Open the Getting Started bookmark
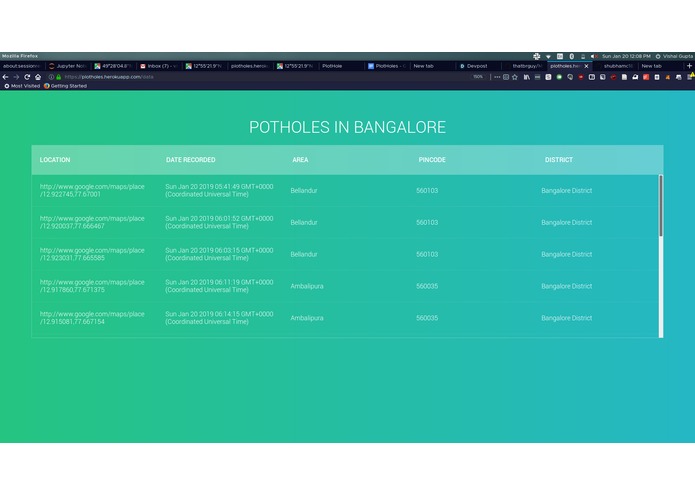The image size is (695, 494). (x=65, y=86)
